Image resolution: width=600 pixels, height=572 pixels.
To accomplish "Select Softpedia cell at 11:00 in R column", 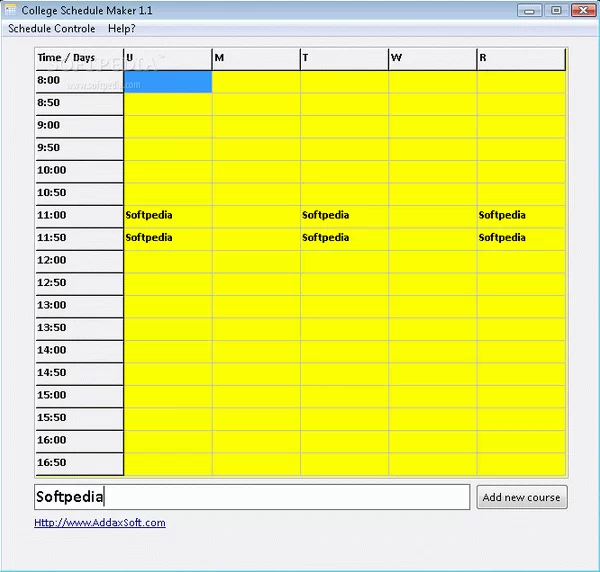I will tap(521, 217).
